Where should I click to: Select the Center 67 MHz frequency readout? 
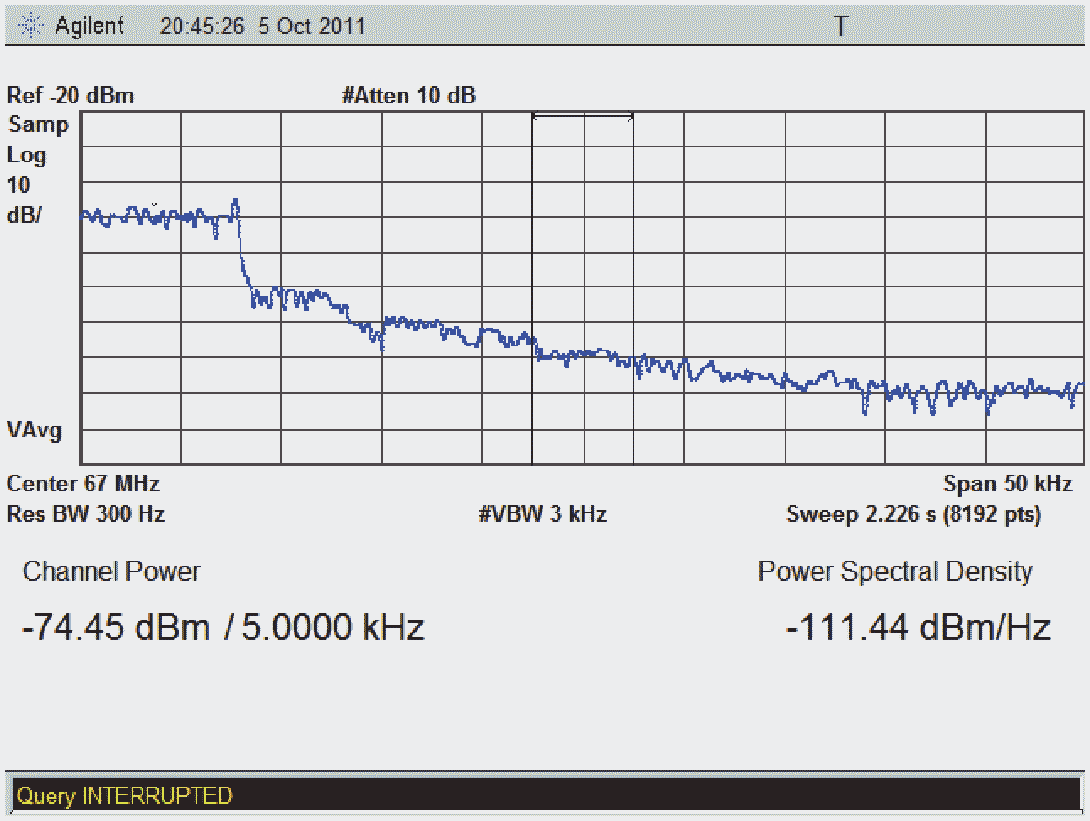pyautogui.click(x=83, y=484)
